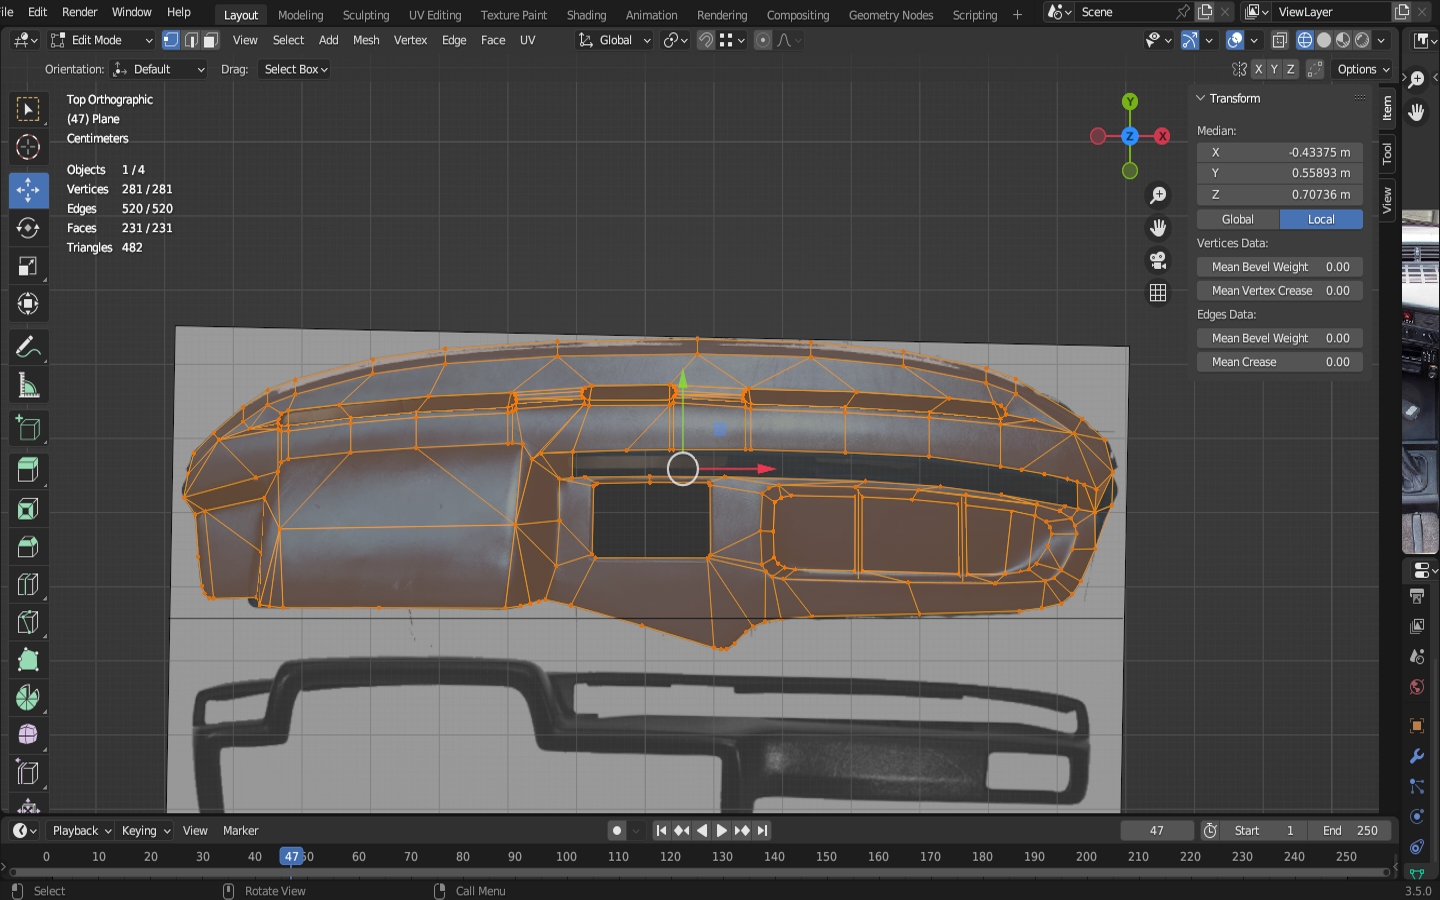Image resolution: width=1440 pixels, height=900 pixels.
Task: Pick the Scale tool
Action: 28,266
